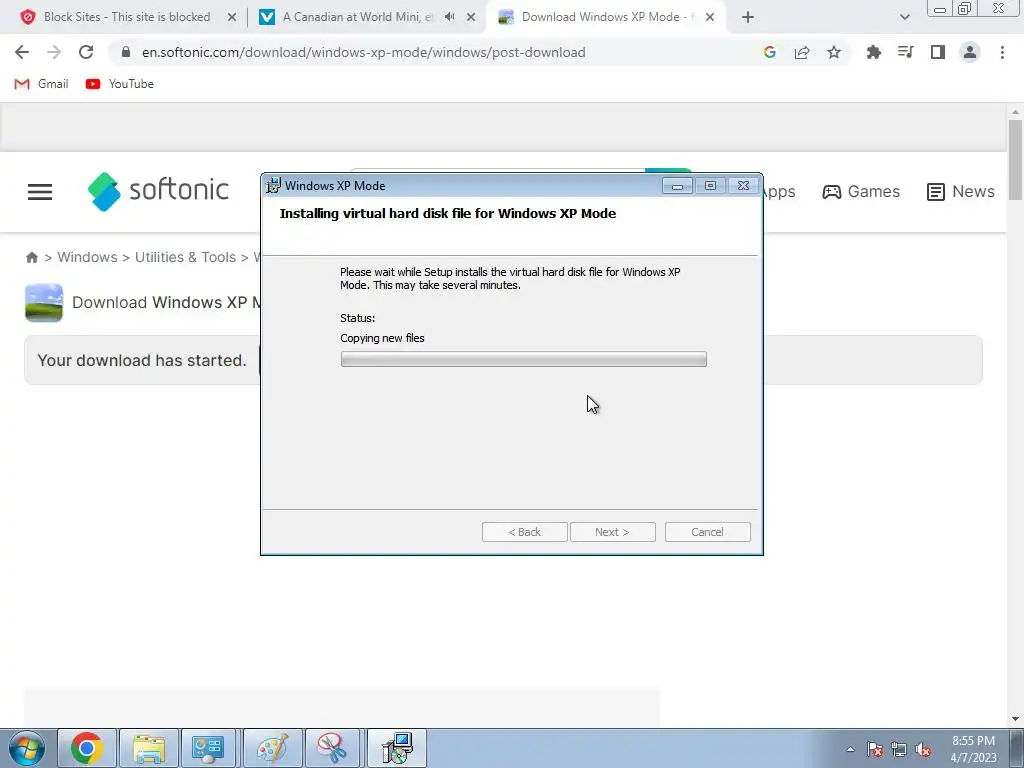The image size is (1024, 768).
Task: Mute the audio on the Canadian at World Mini tab
Action: point(449,17)
